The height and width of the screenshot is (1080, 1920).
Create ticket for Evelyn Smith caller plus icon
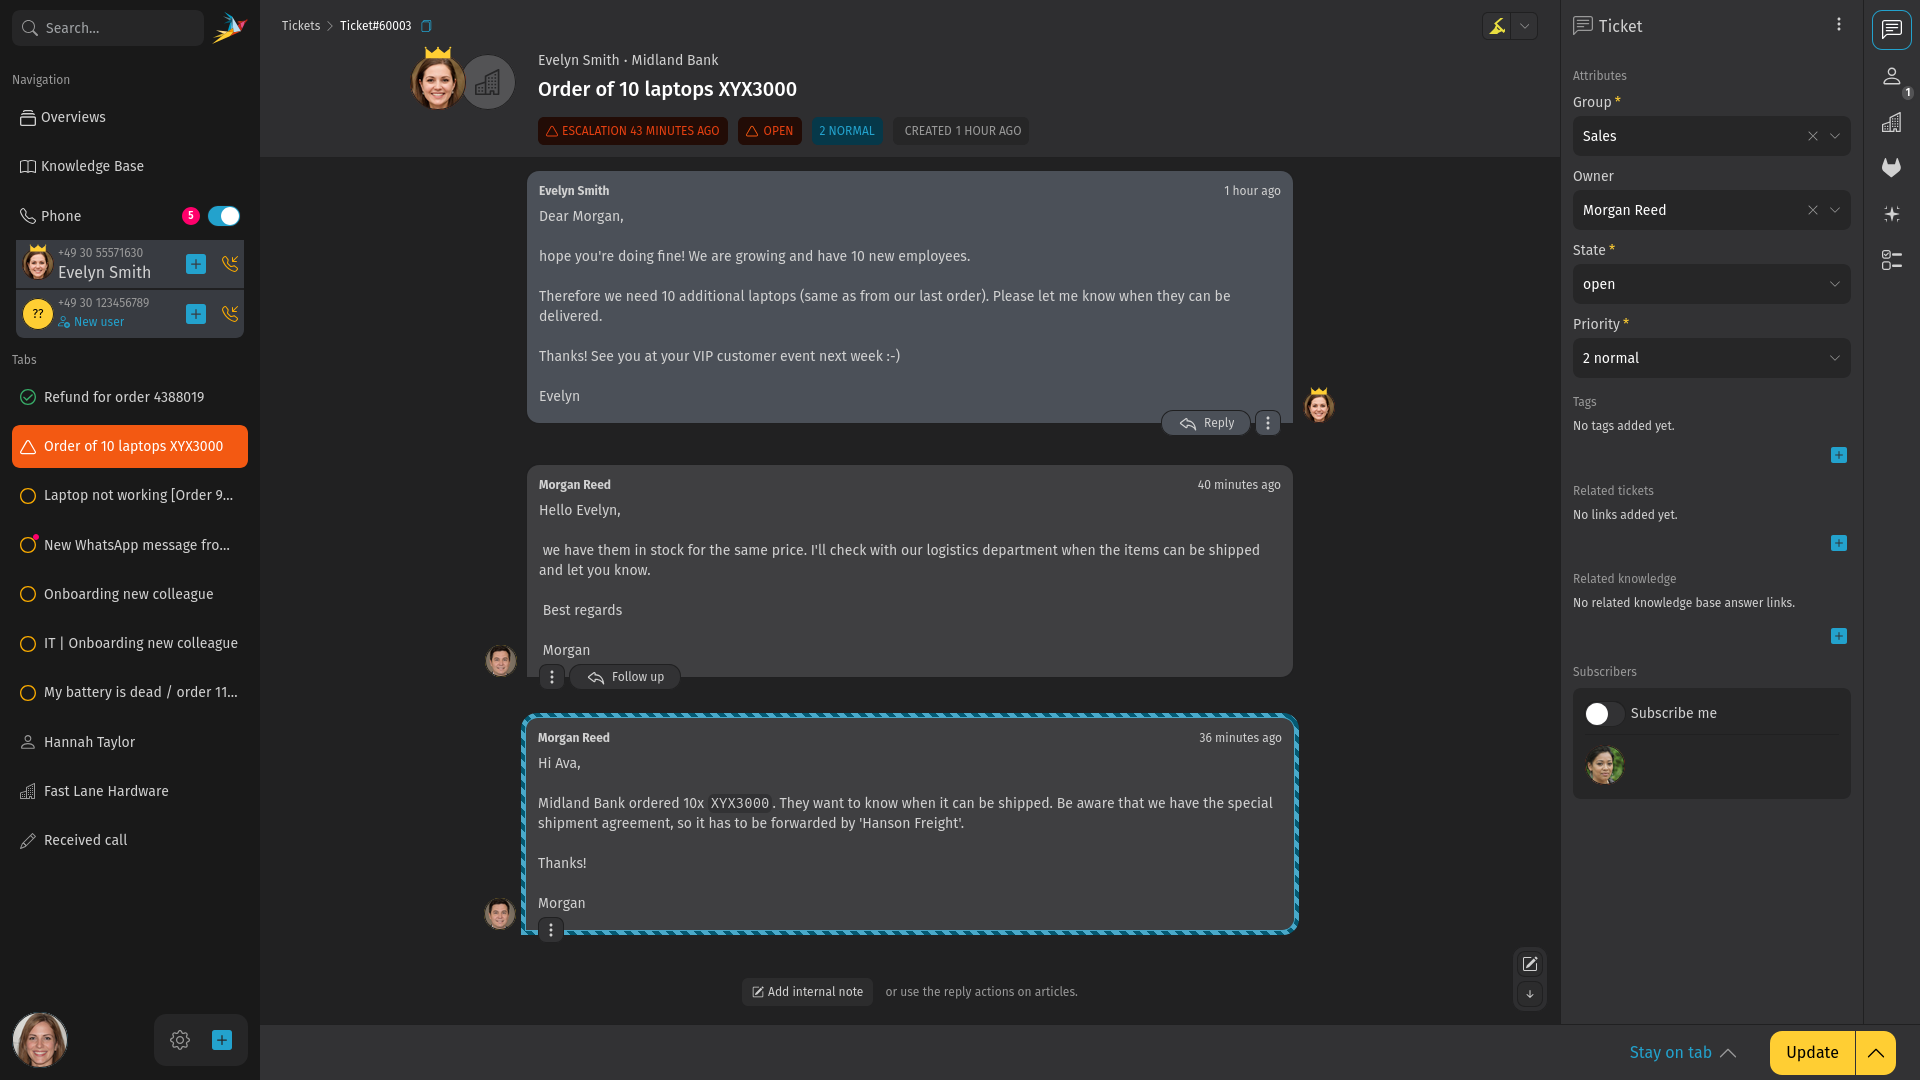pyautogui.click(x=196, y=264)
